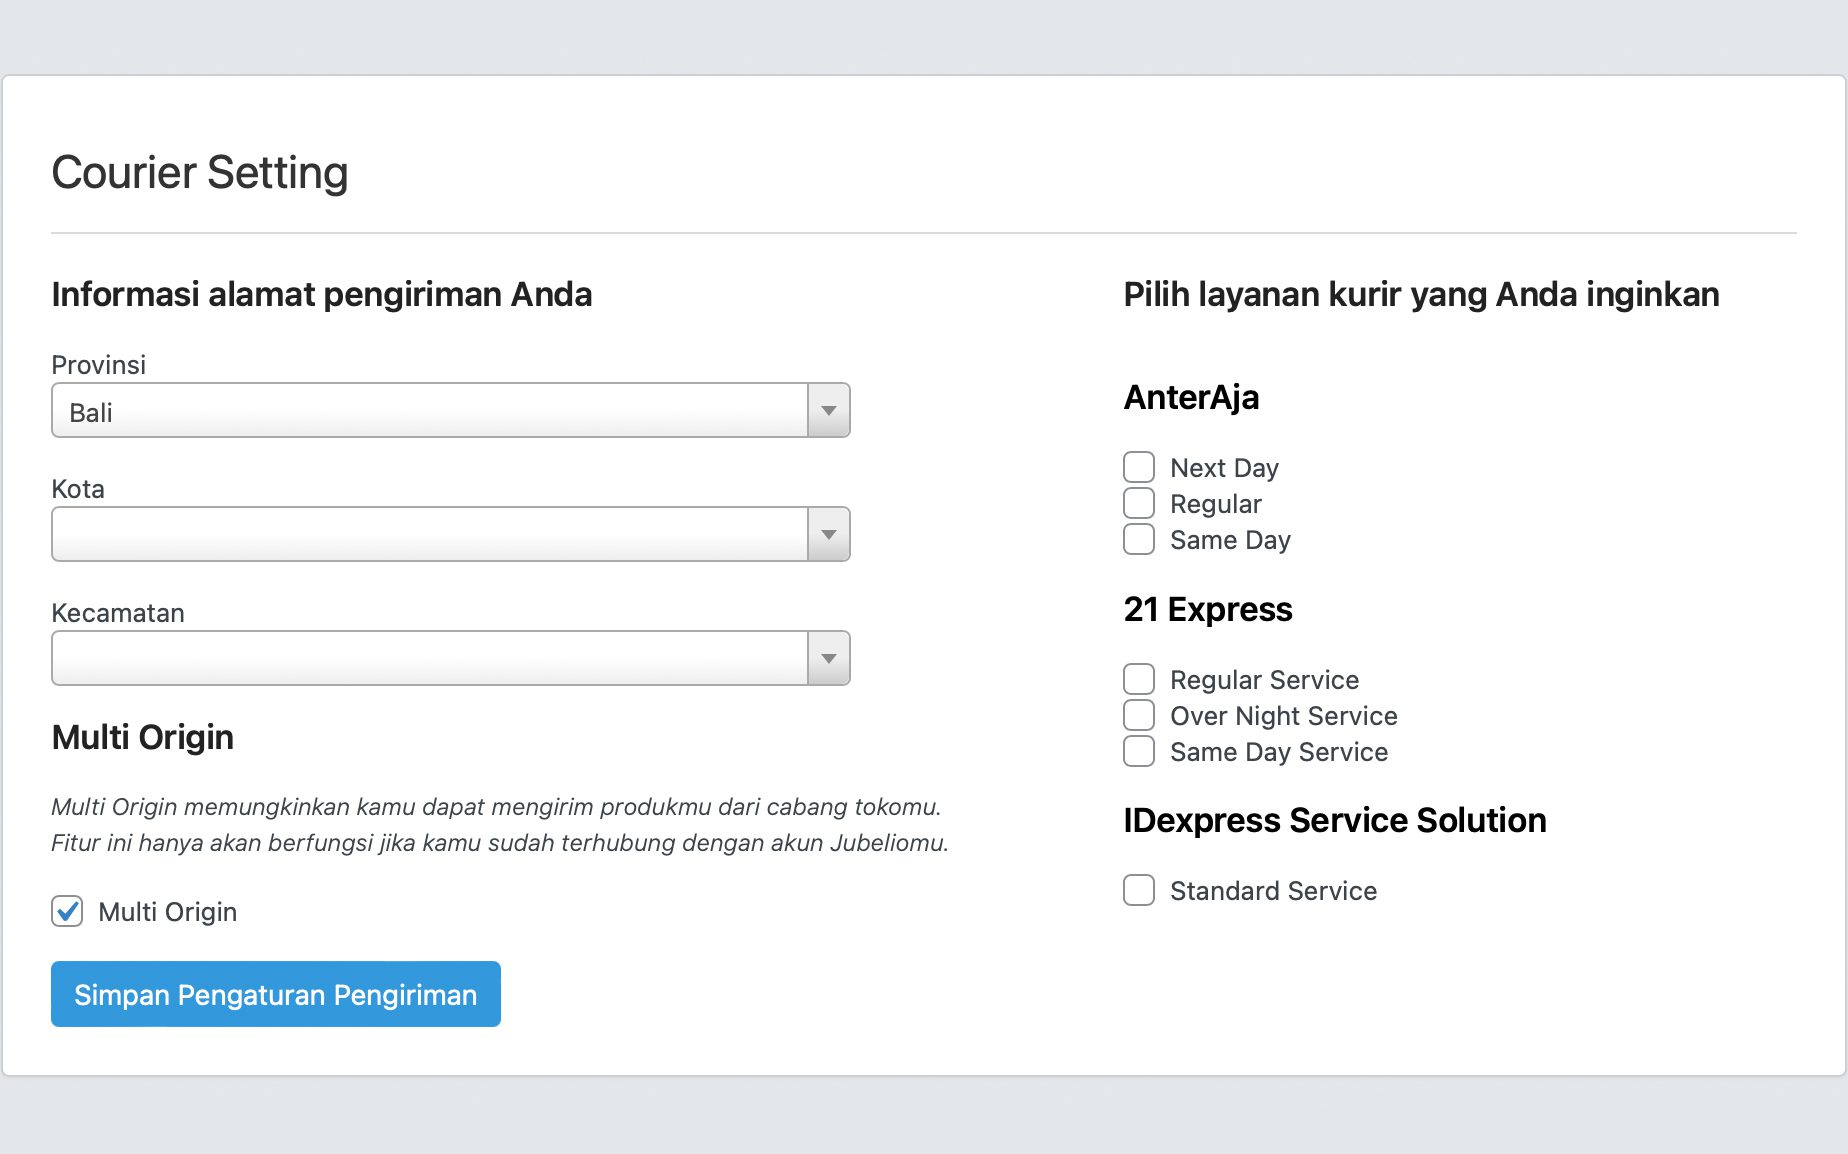
Task: Open the Kota dropdown arrow
Action: (x=828, y=535)
